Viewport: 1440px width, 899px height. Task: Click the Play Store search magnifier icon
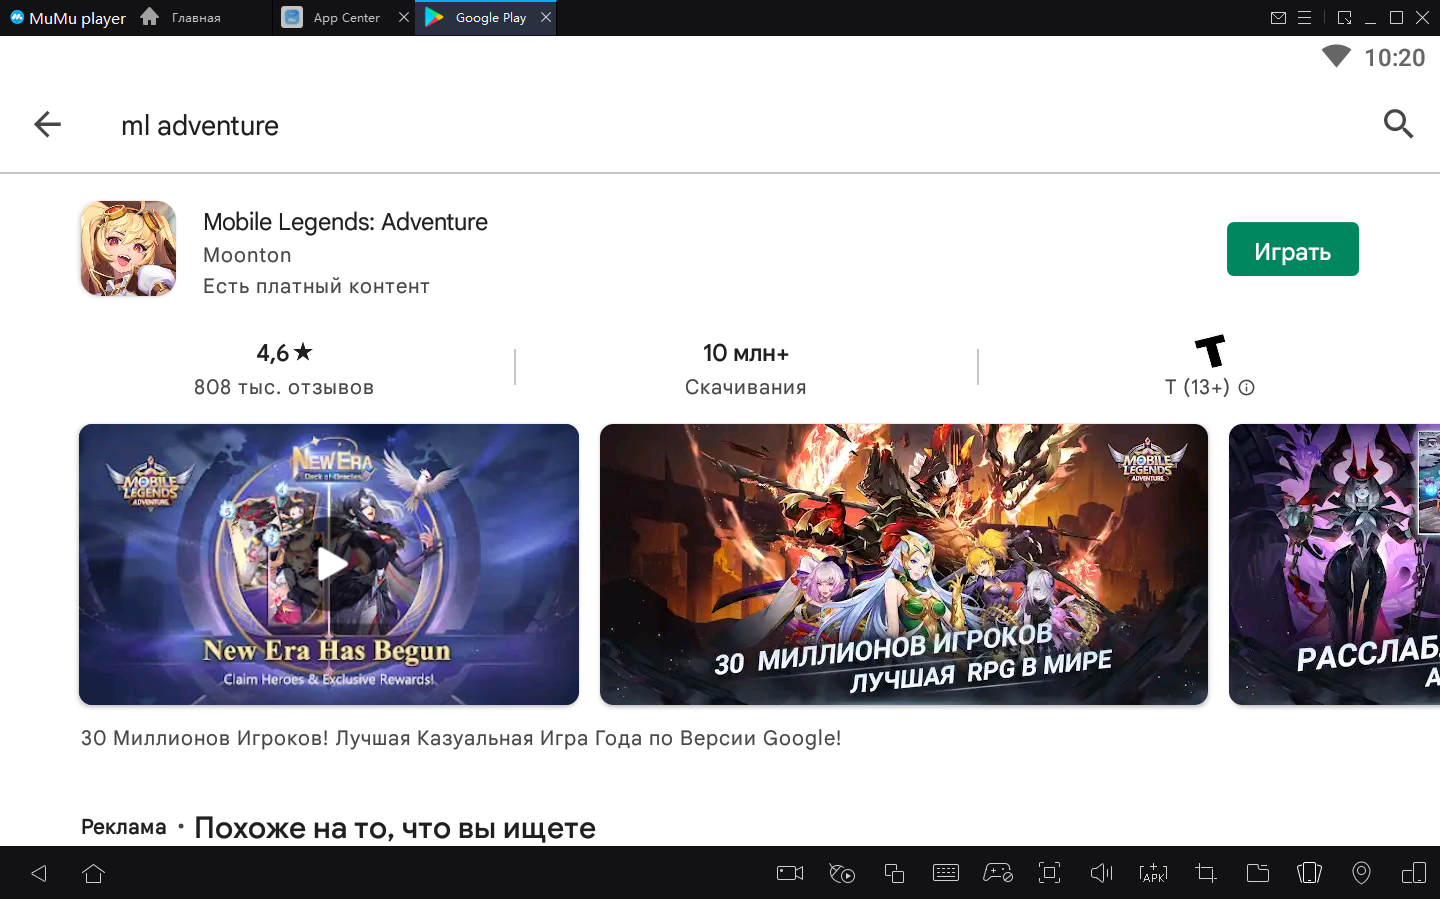click(x=1398, y=124)
